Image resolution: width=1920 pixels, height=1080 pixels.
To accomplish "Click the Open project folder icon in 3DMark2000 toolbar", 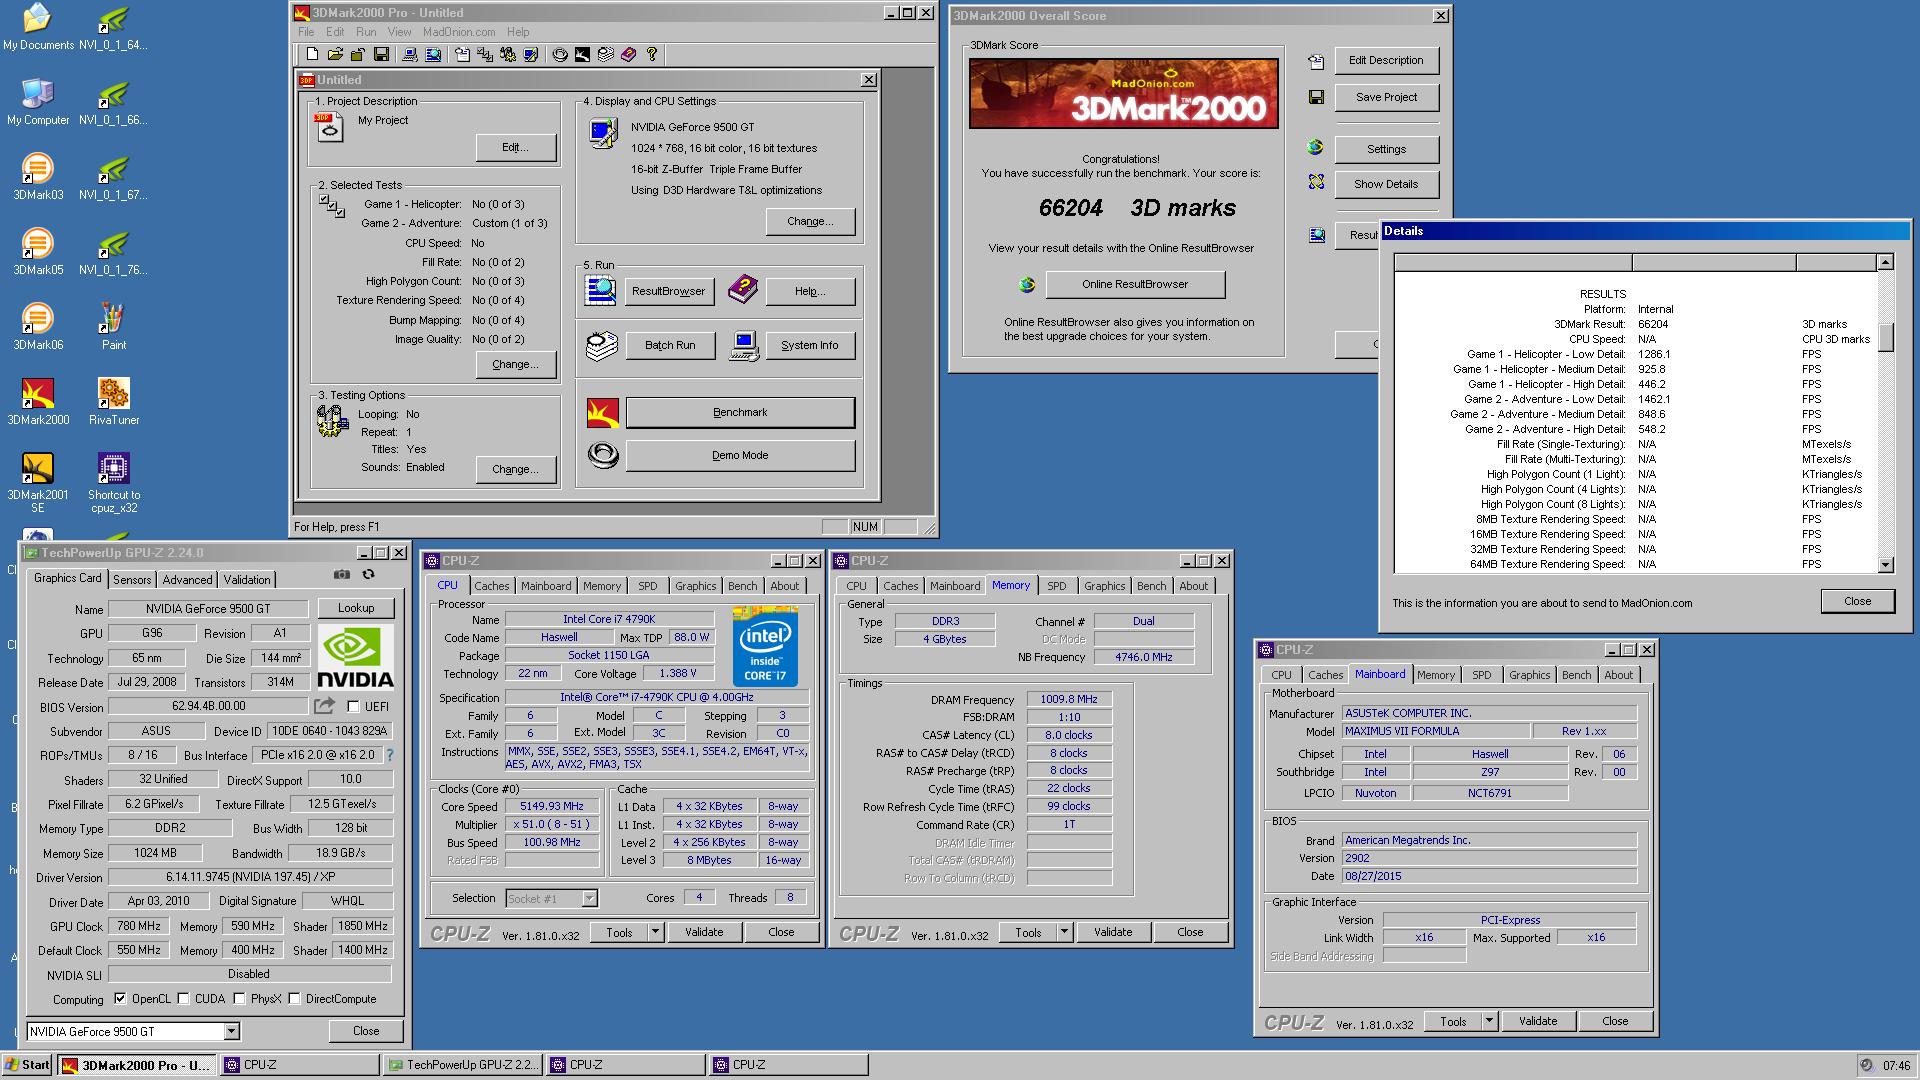I will click(x=335, y=54).
